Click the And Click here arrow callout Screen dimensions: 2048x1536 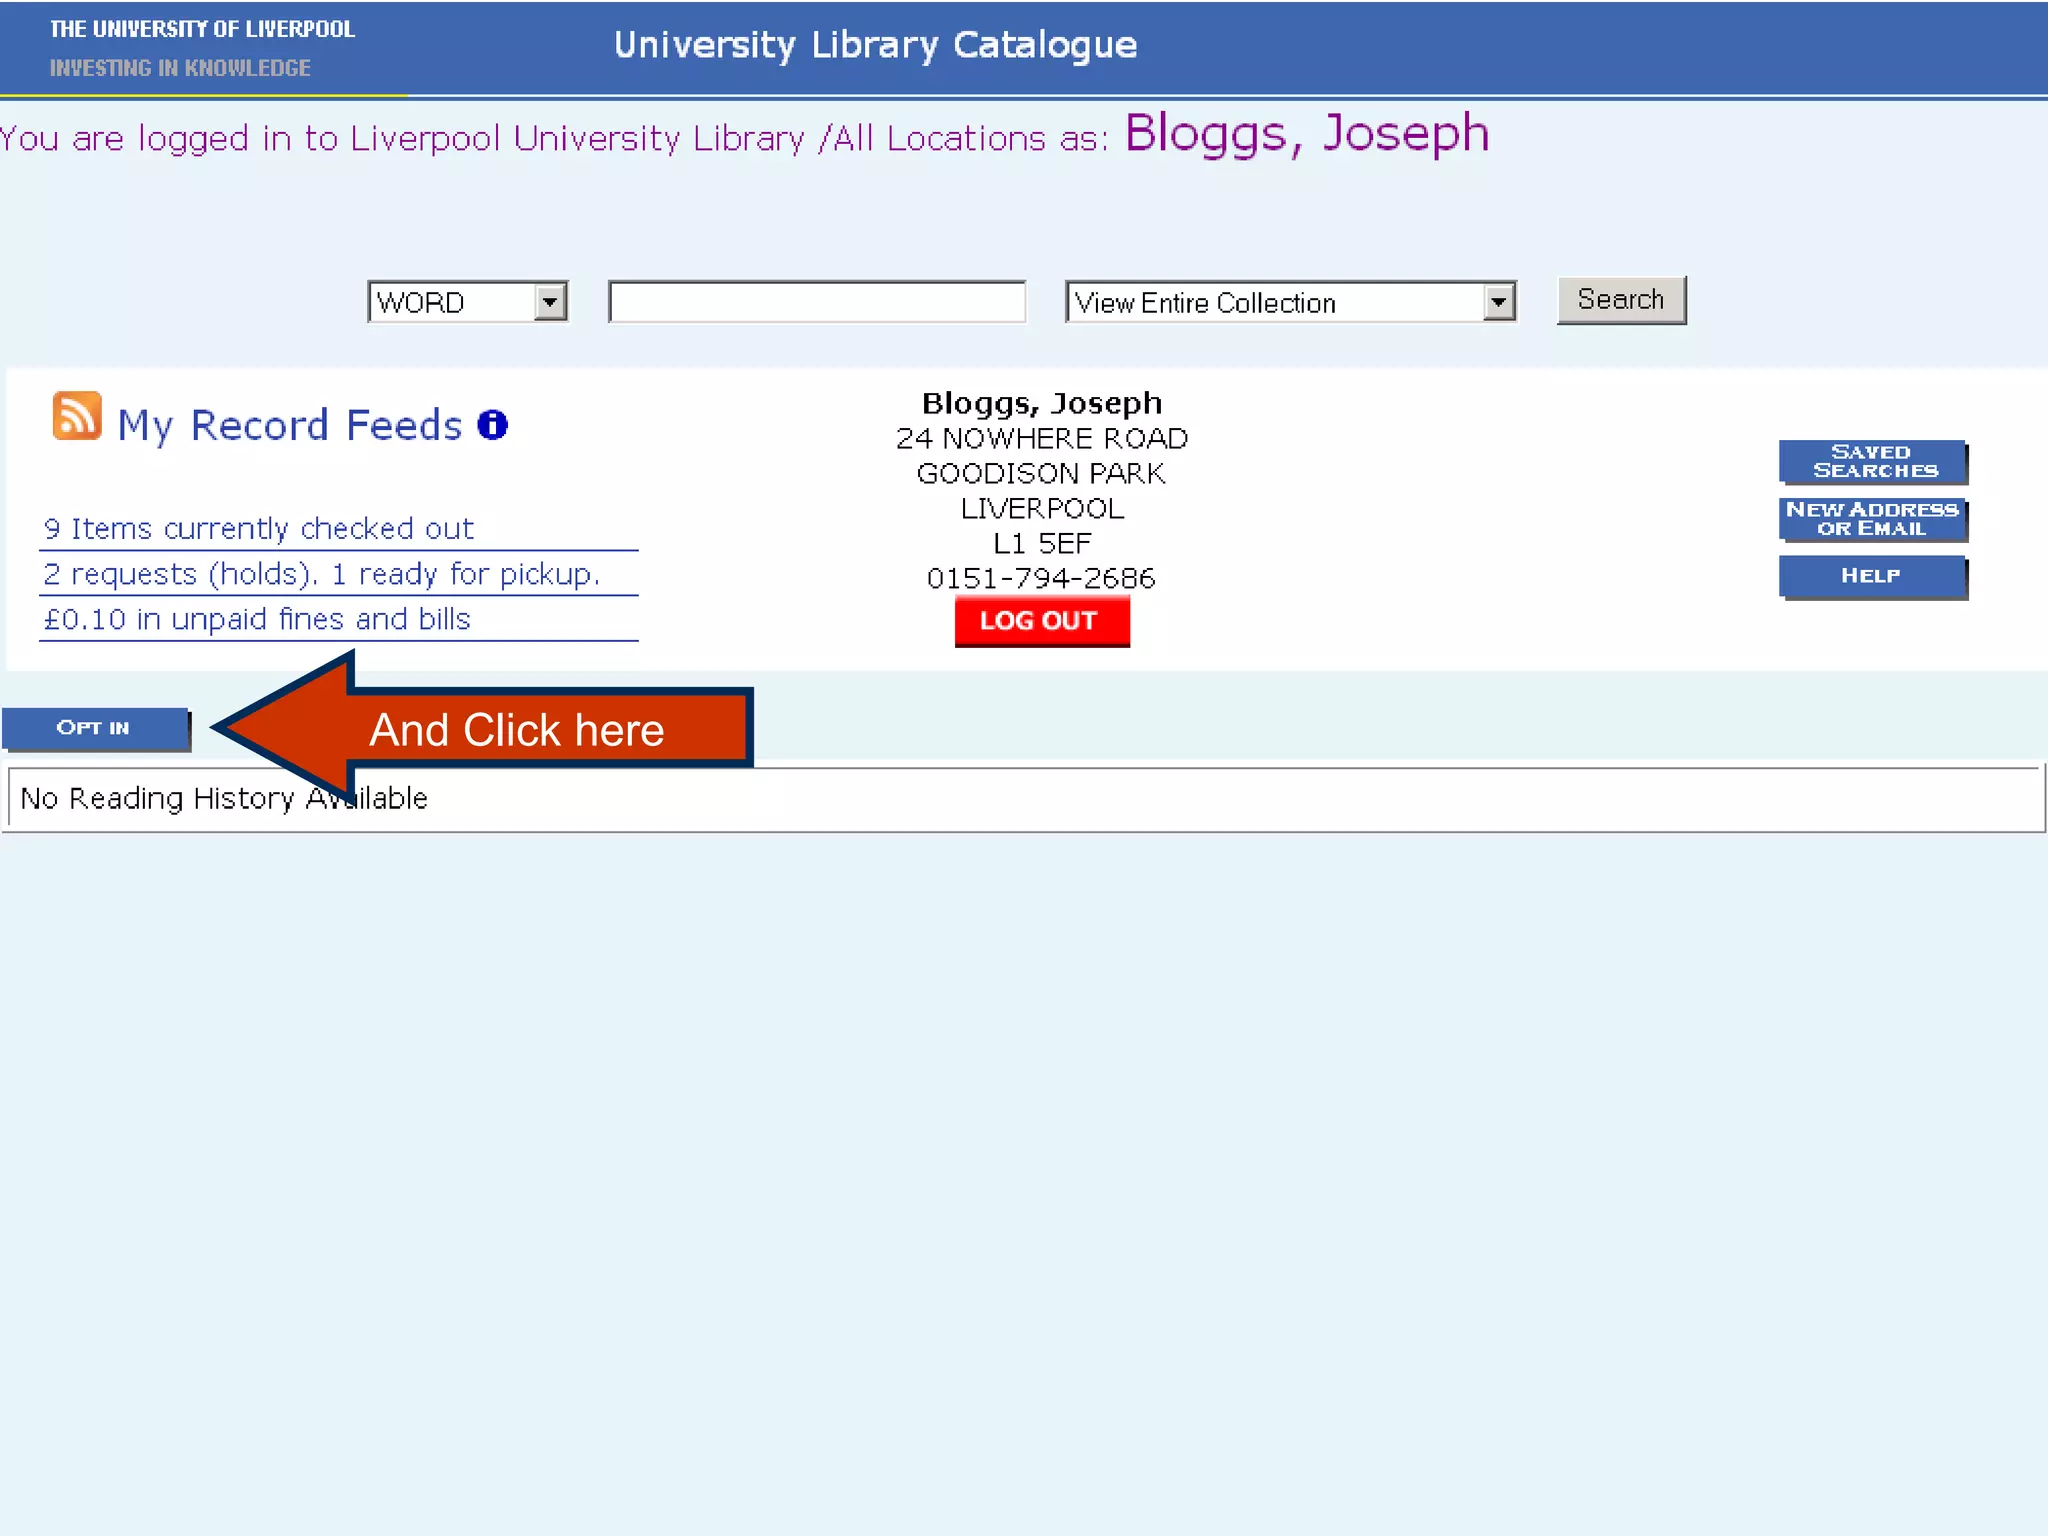click(x=515, y=730)
